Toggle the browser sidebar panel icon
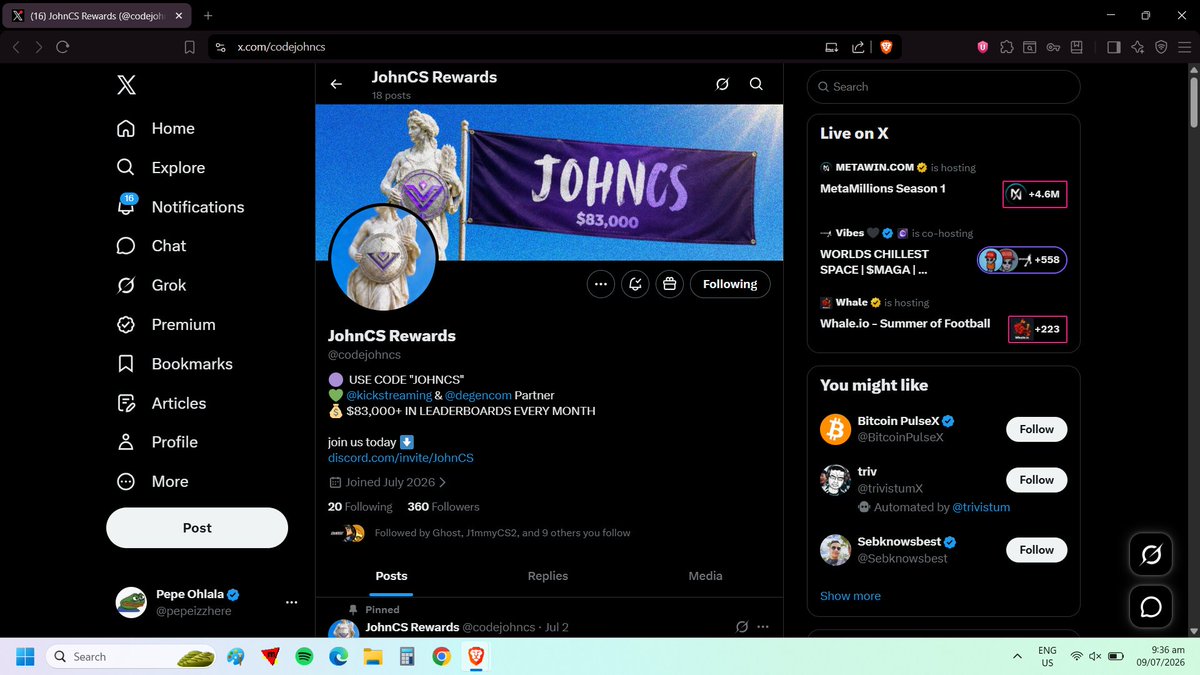 pos(1114,47)
